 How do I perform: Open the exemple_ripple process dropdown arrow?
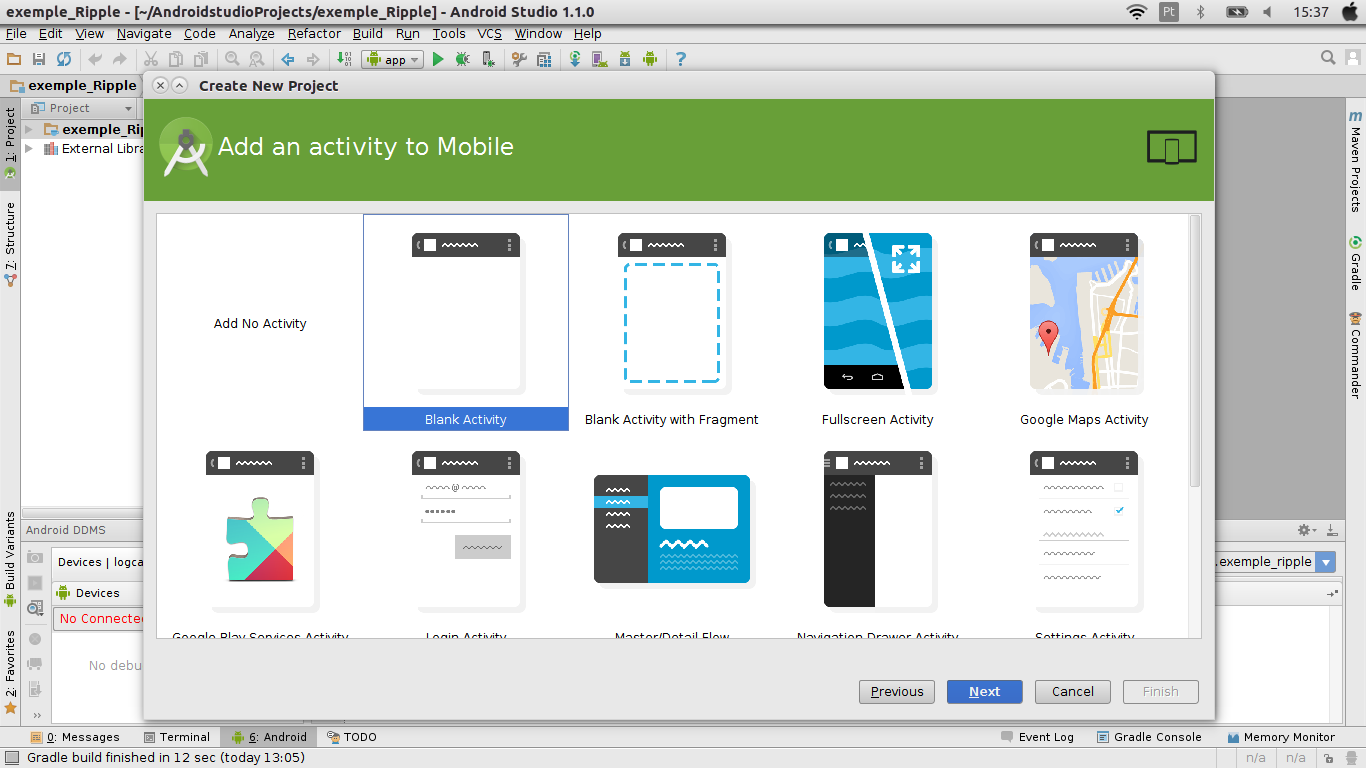coord(1326,562)
